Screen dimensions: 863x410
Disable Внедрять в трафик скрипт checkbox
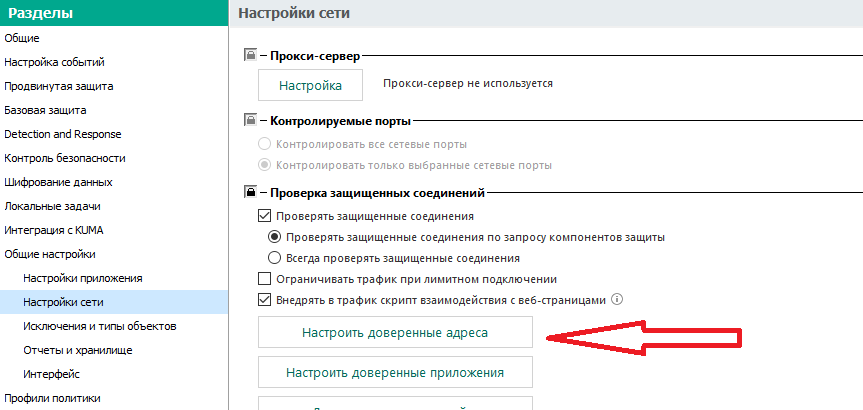(265, 299)
